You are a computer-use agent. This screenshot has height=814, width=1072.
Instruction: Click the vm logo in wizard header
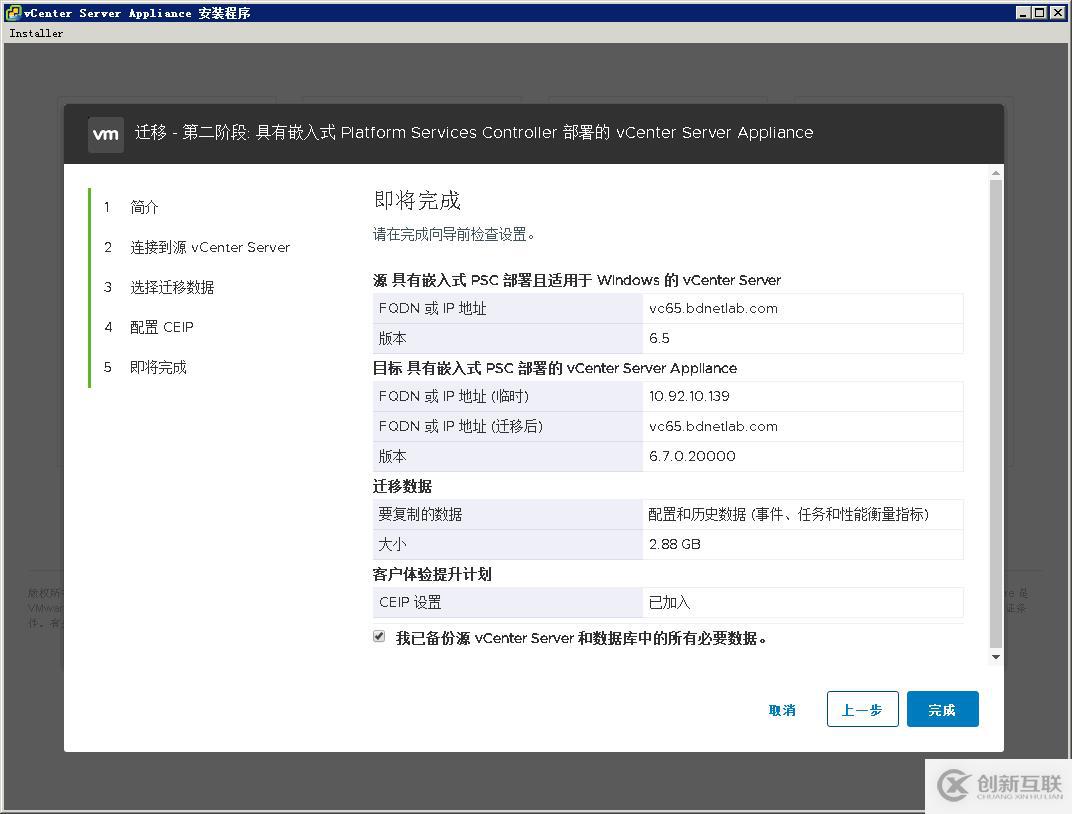pyautogui.click(x=106, y=134)
